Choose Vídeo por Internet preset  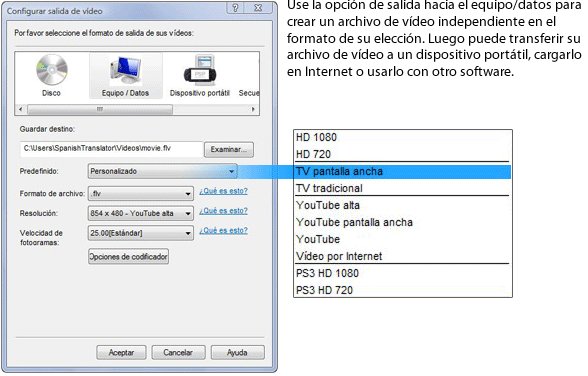(x=402, y=256)
